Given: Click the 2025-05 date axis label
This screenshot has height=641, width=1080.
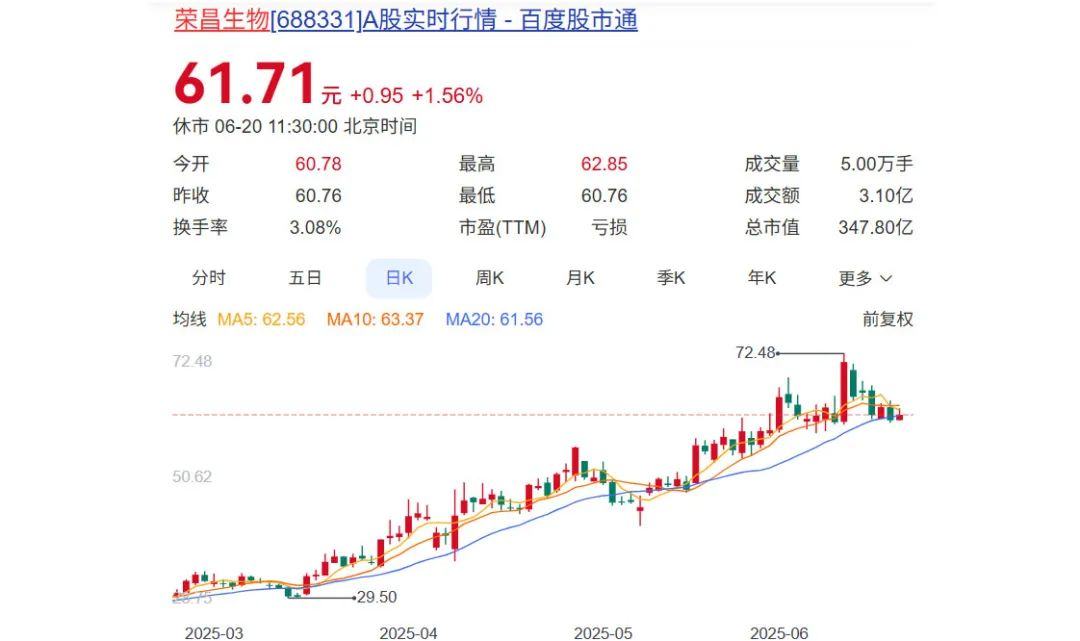Looking at the screenshot, I should point(603,633).
